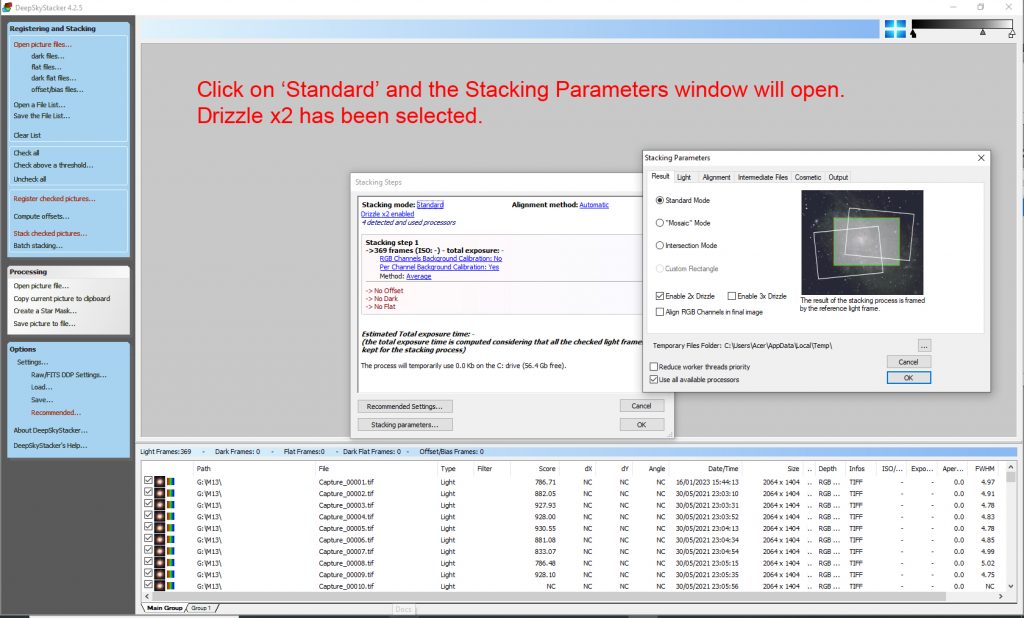1024x618 pixels.
Task: Sort file list by Date/Time column
Action: [723, 468]
